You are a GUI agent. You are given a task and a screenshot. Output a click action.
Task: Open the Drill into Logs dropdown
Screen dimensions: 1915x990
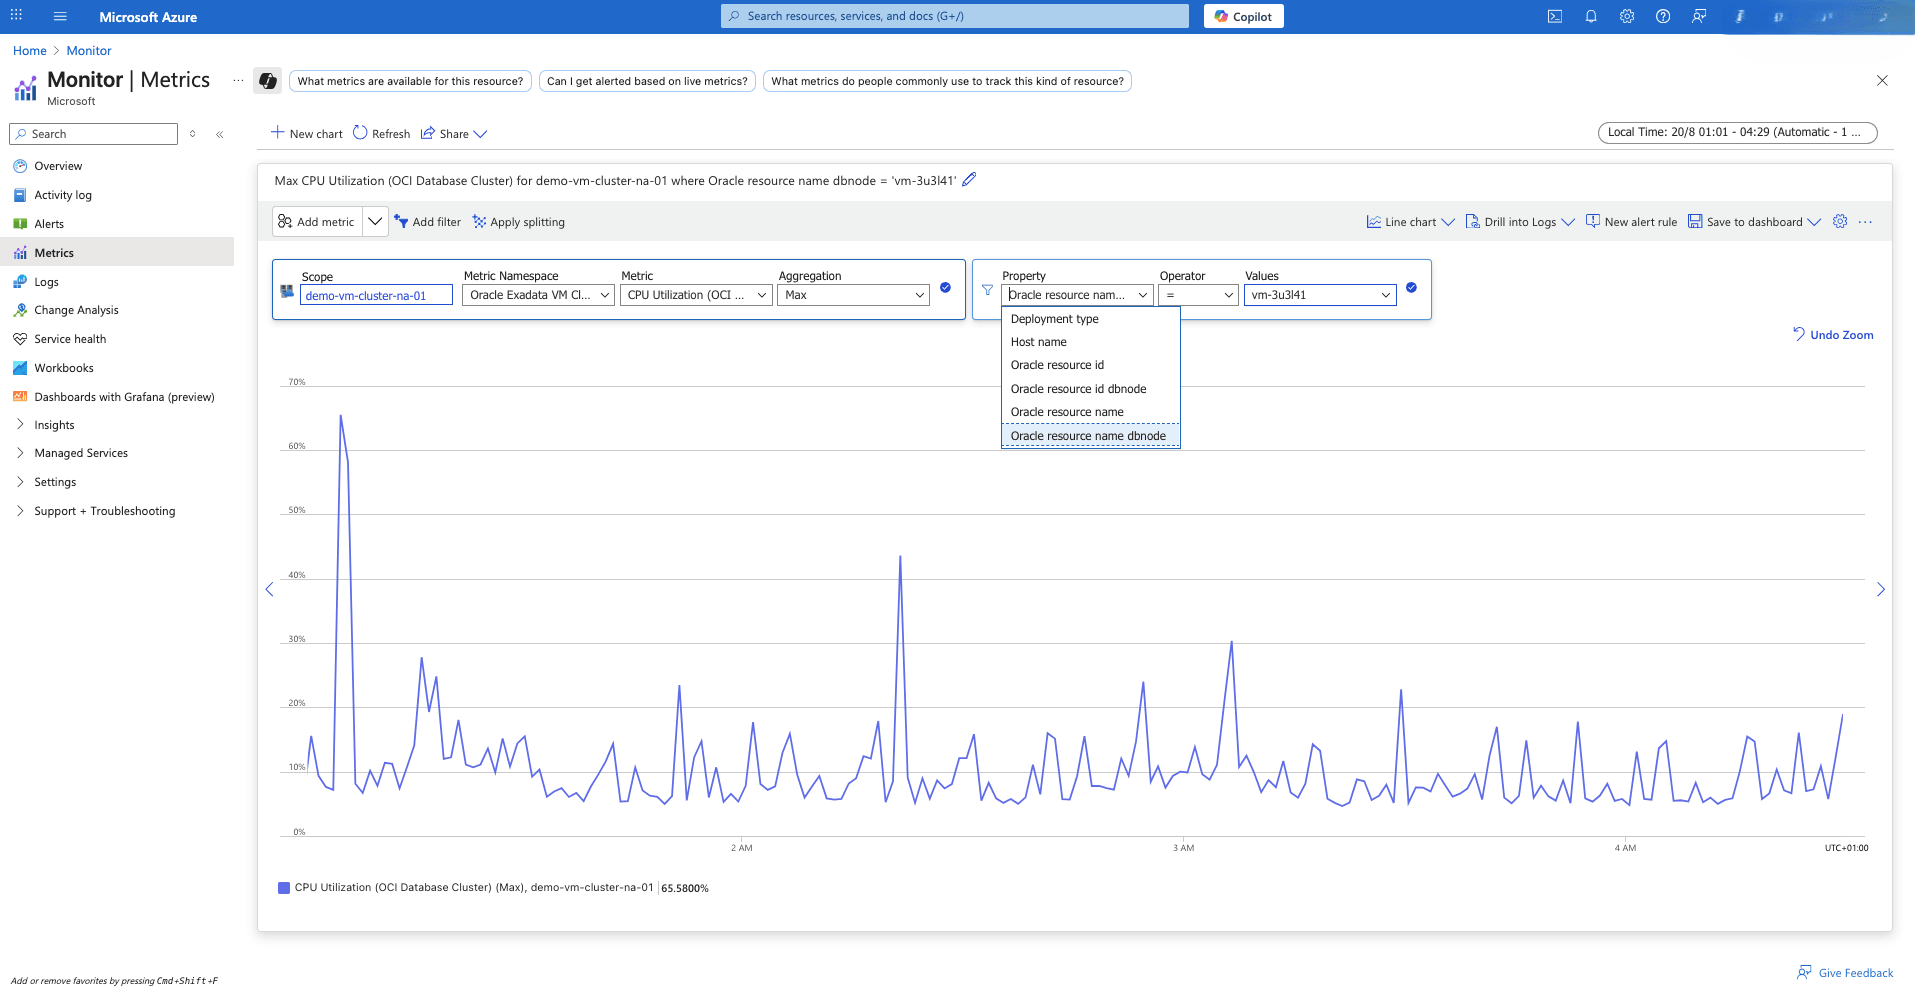point(1520,222)
